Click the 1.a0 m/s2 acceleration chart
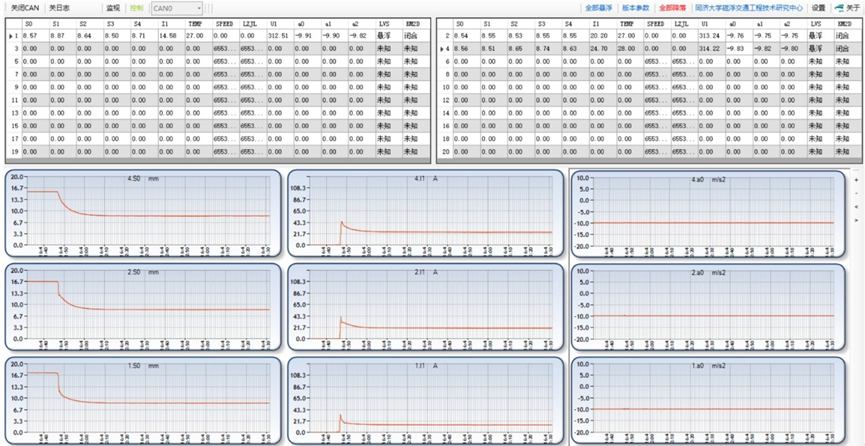This screenshot has width=865, height=446. 708,401
